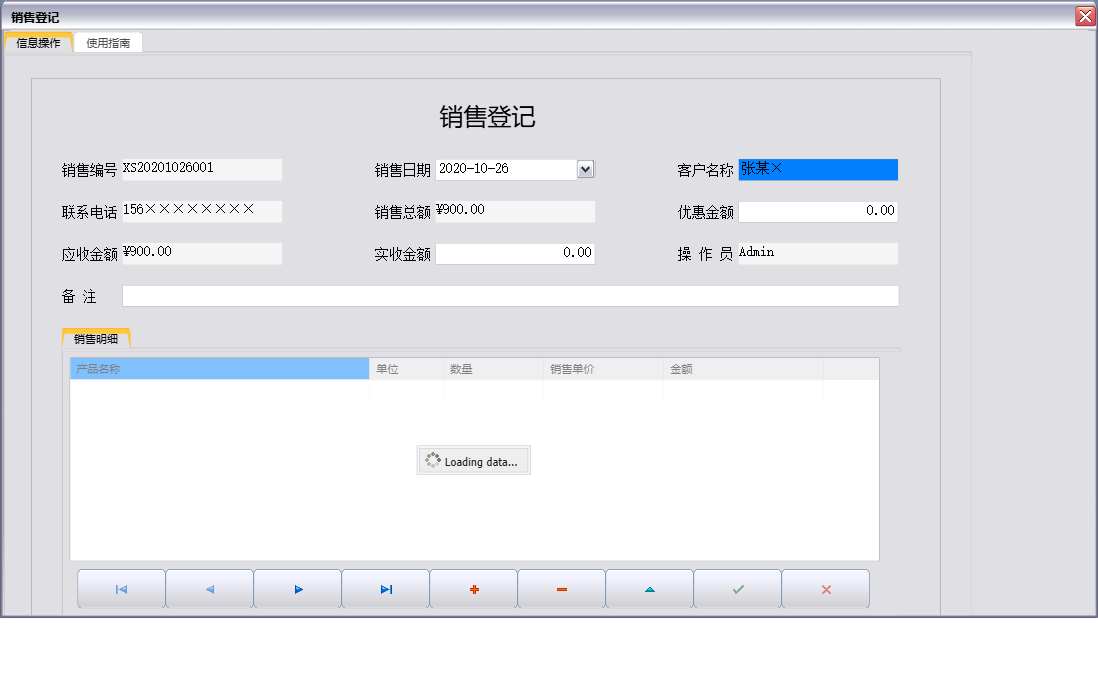
Task: Click the 销售明细 detail tab
Action: pos(95,338)
